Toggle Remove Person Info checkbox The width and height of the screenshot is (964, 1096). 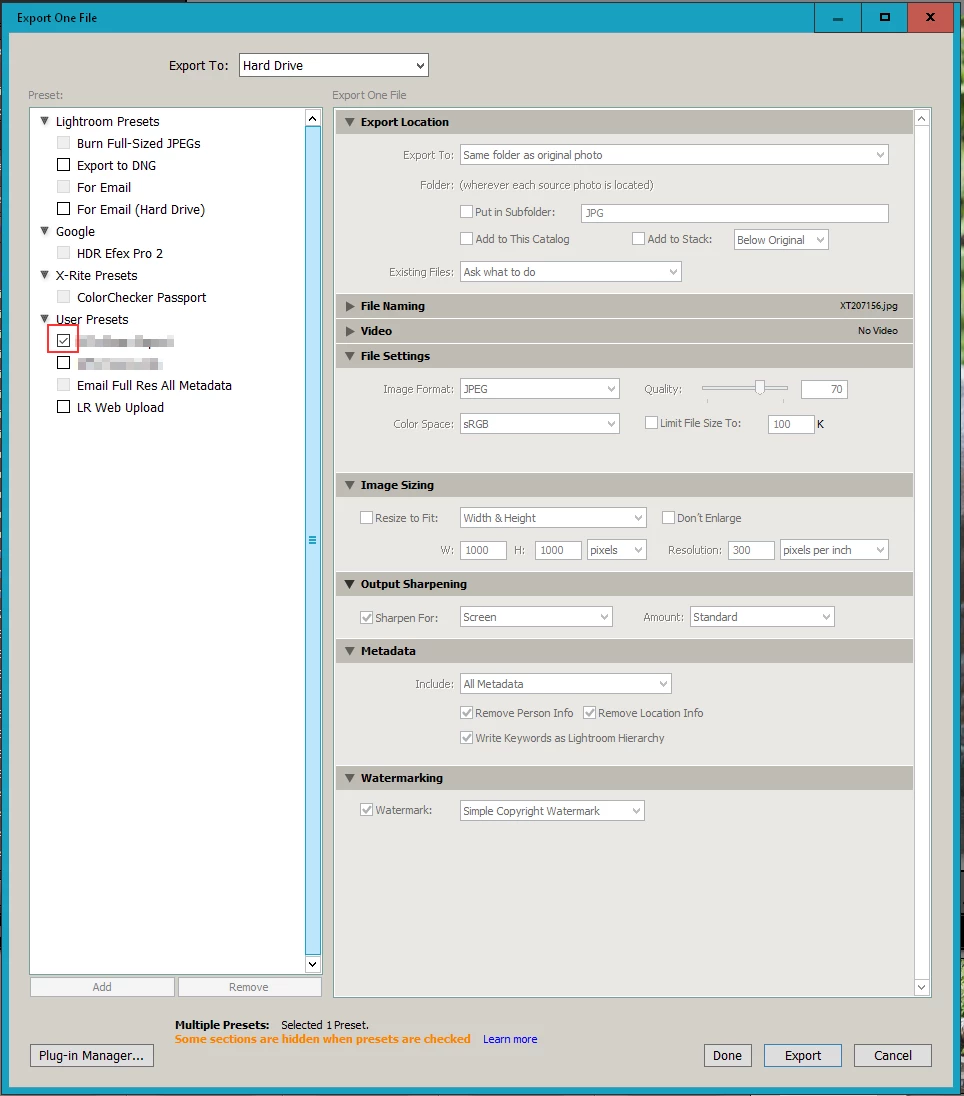coord(466,712)
